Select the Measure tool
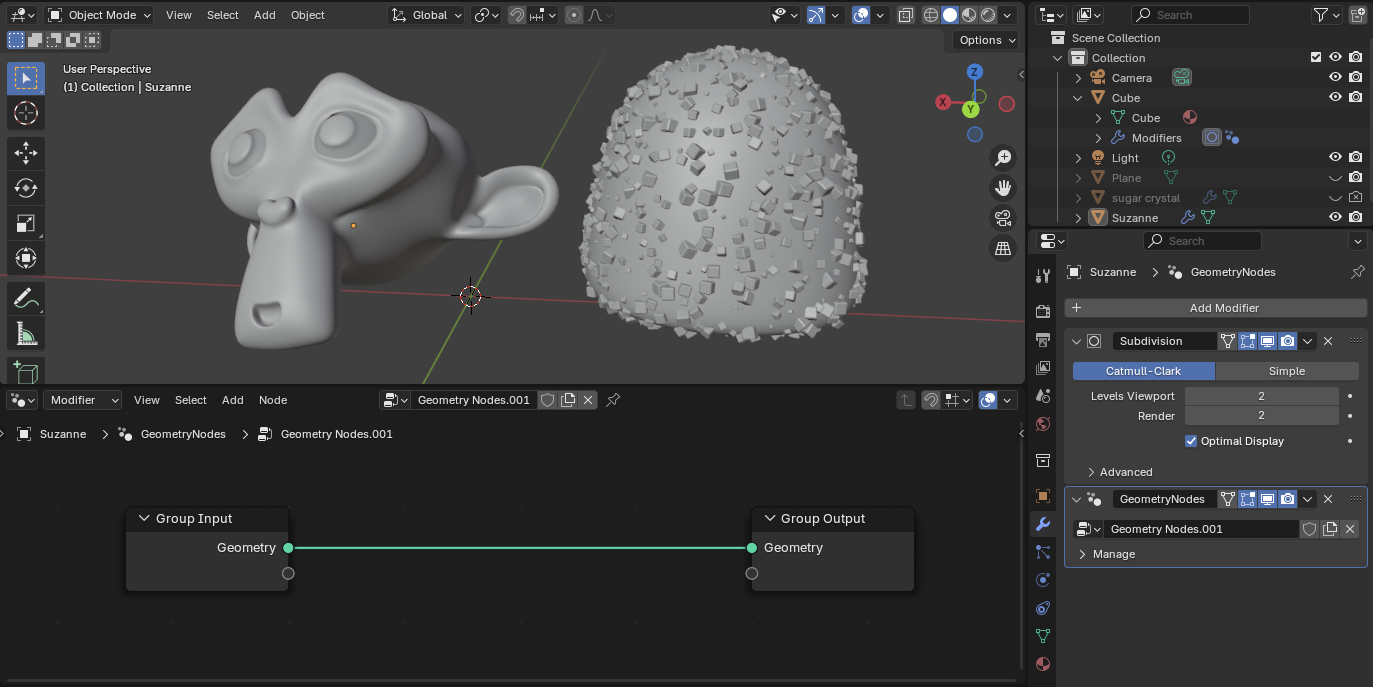The width and height of the screenshot is (1373, 687). pyautogui.click(x=26, y=333)
